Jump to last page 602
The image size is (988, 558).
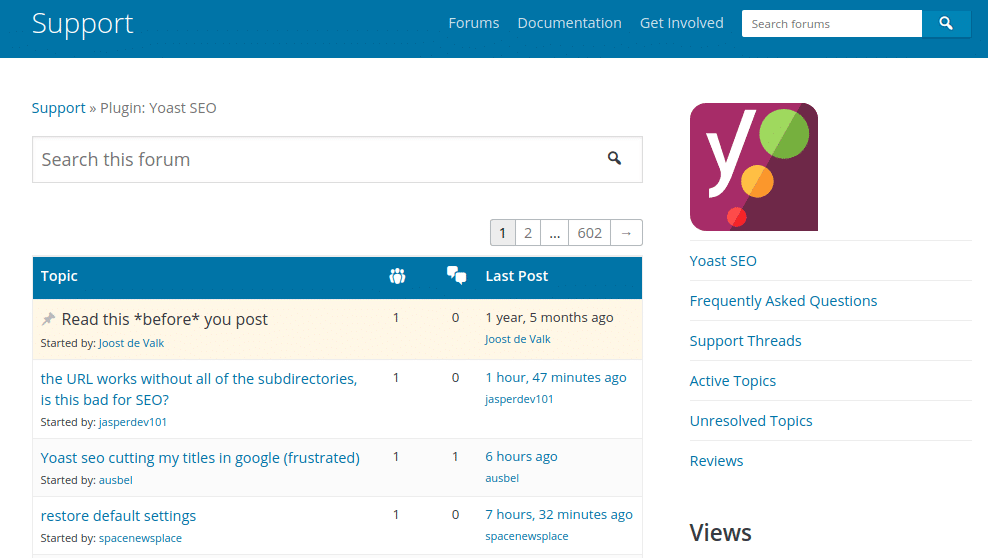[x=590, y=233]
